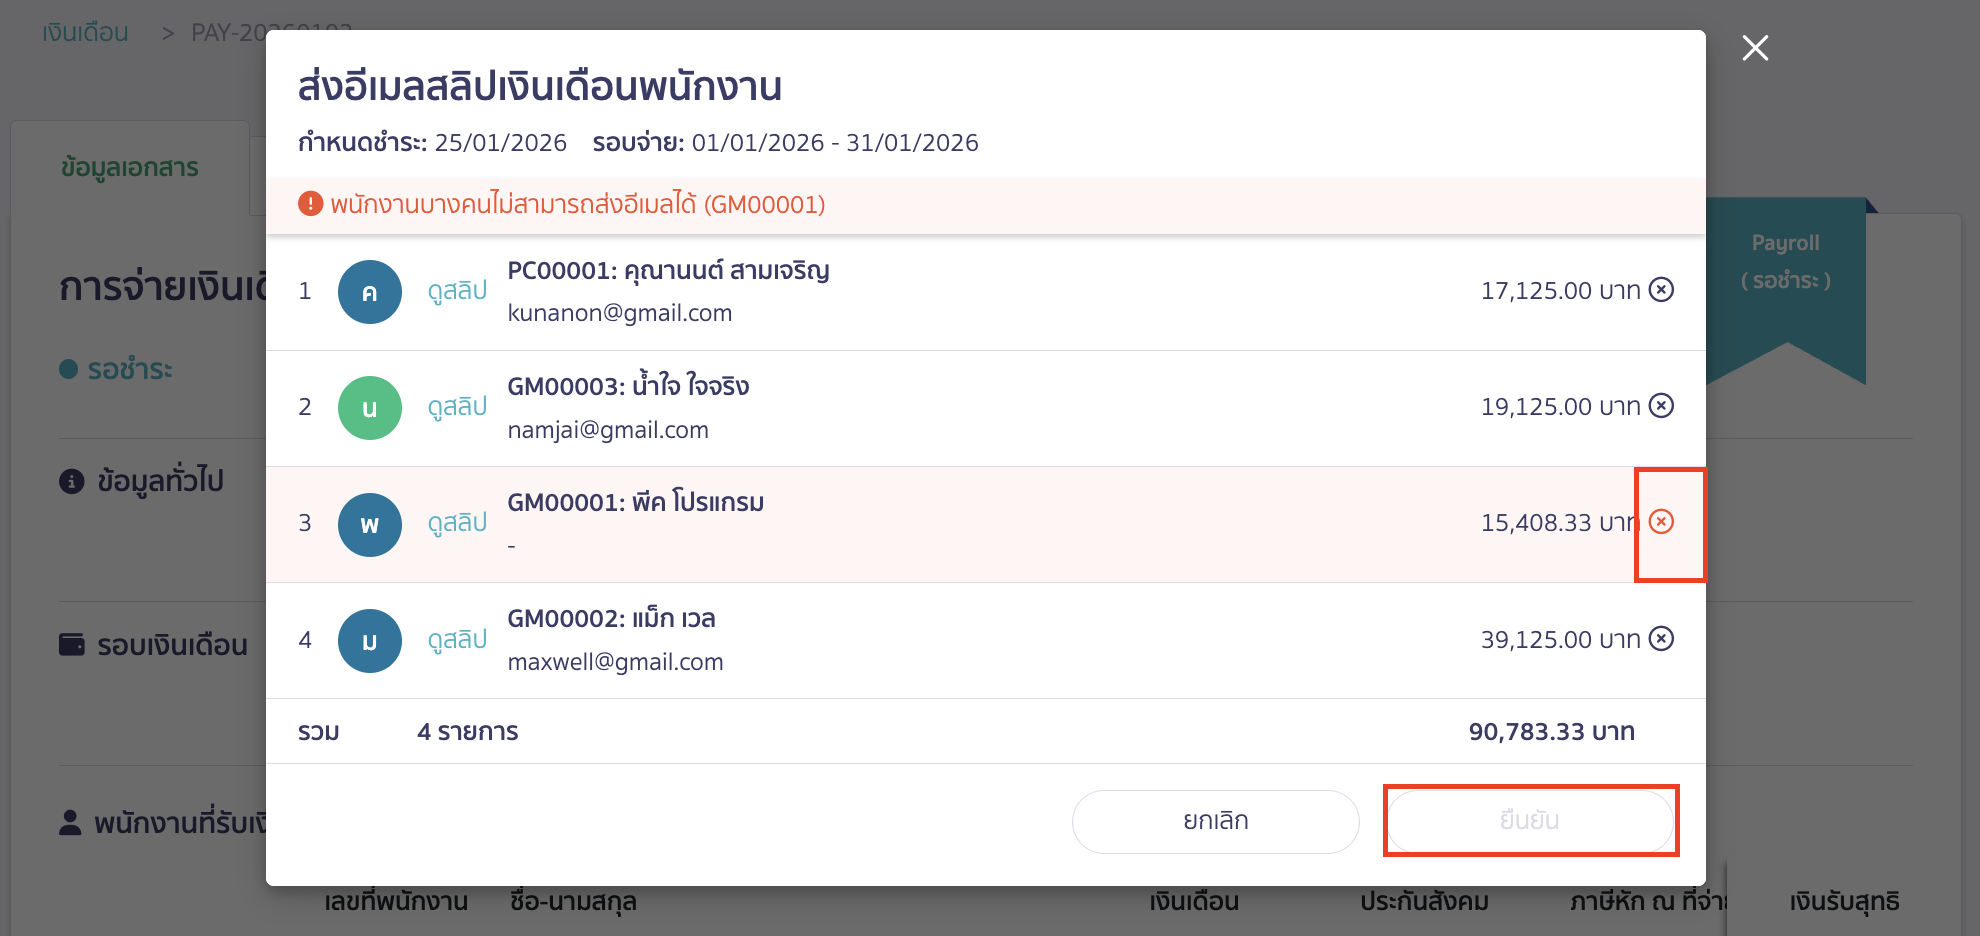Switch to the ข้อมูลเอกสาร tab
The height and width of the screenshot is (936, 1980).
129,168
